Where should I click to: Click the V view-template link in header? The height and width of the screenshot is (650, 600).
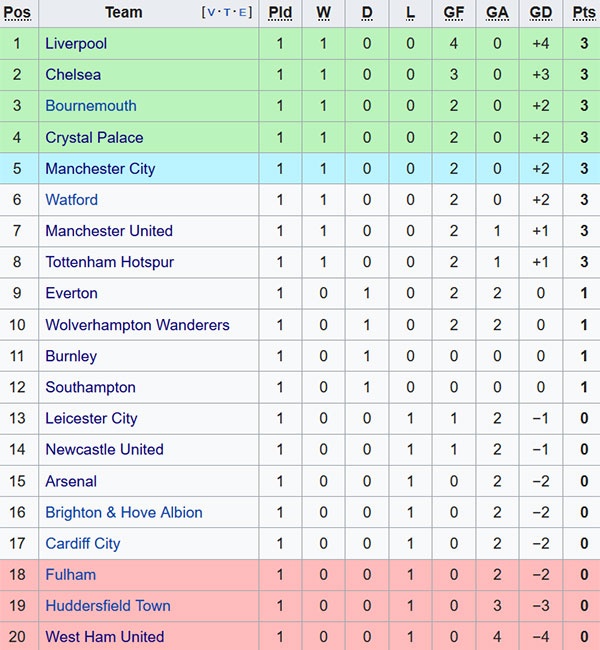(212, 13)
